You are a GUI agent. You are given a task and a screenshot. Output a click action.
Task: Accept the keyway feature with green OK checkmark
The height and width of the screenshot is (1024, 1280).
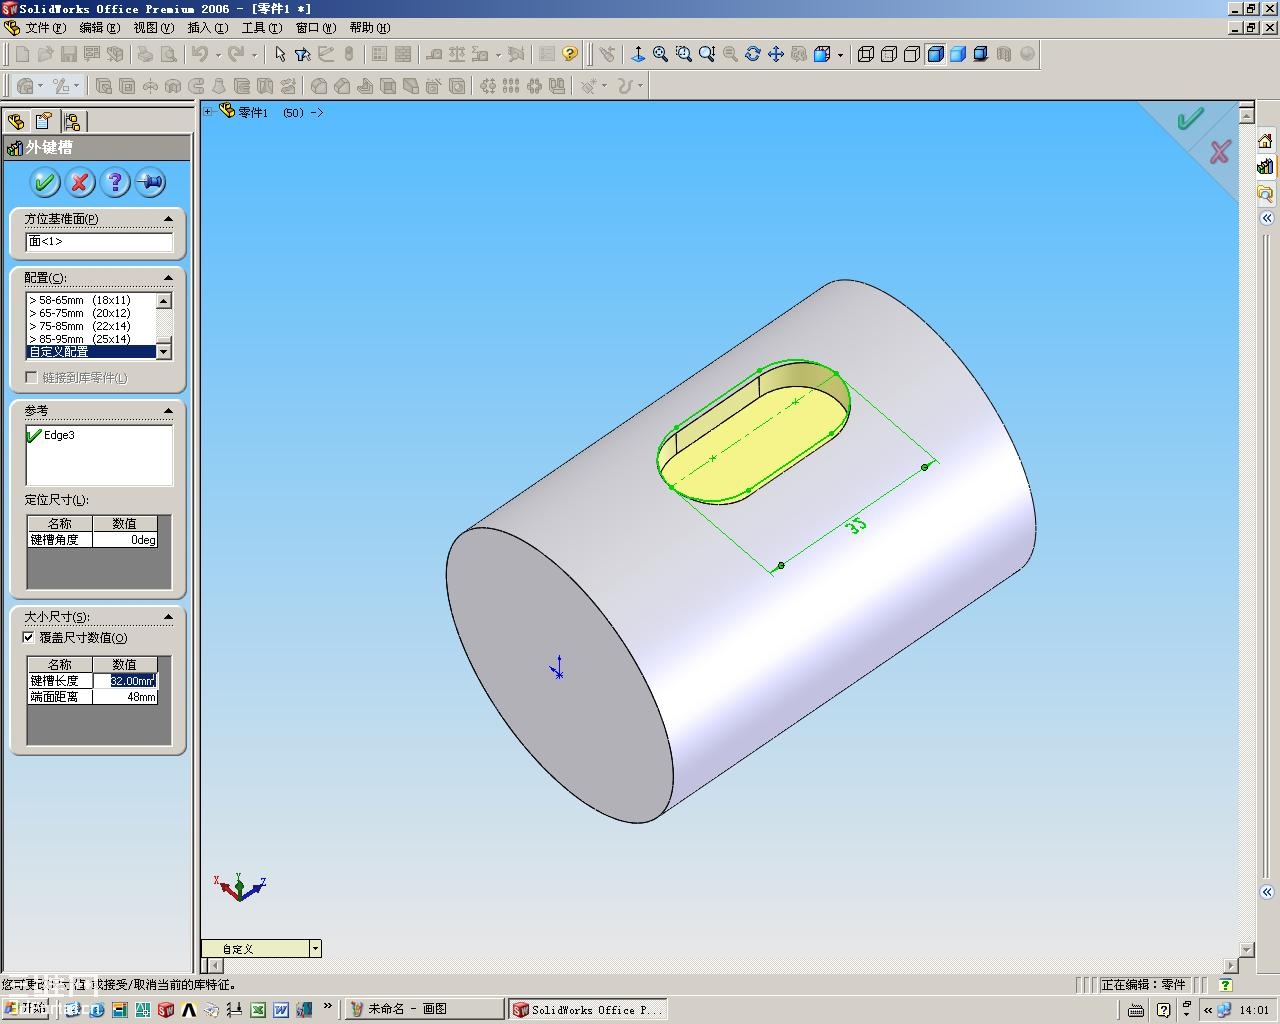tap(44, 182)
